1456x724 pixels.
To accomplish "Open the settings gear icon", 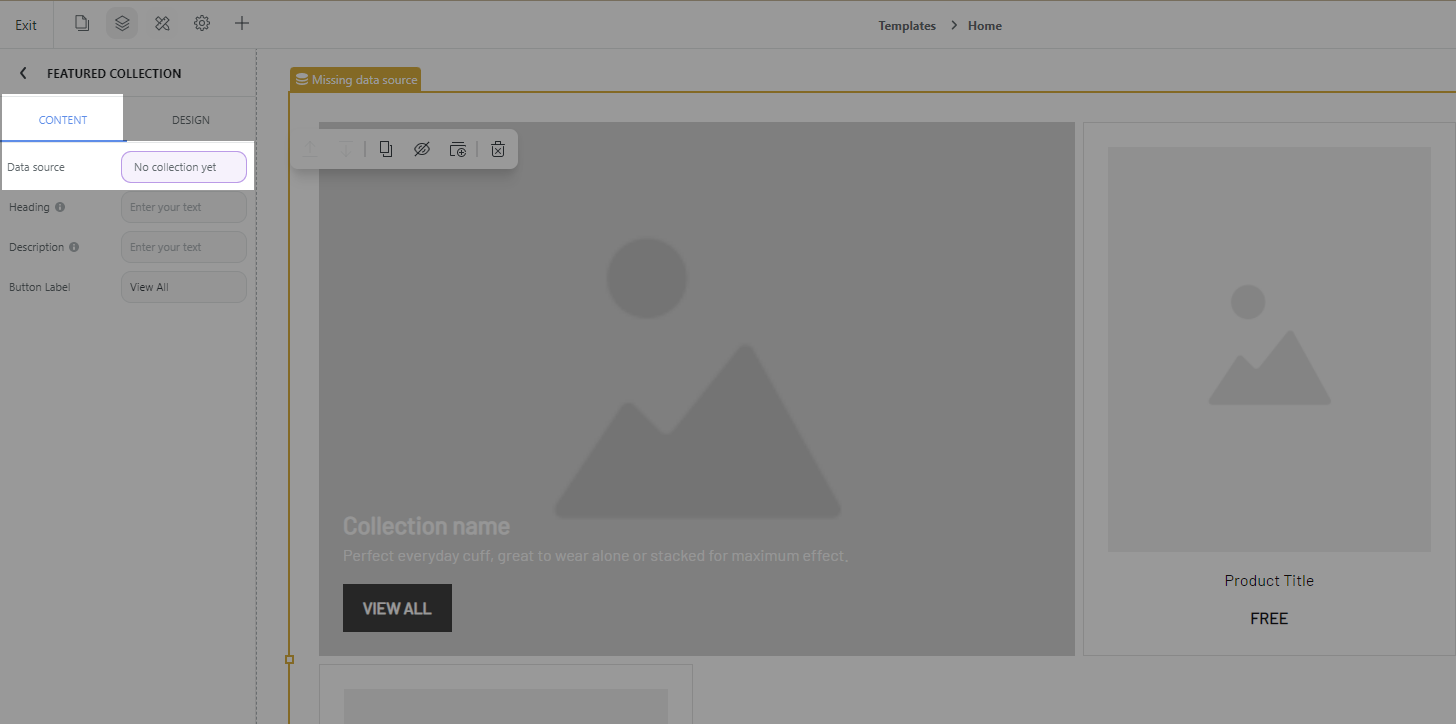I will pos(202,23).
